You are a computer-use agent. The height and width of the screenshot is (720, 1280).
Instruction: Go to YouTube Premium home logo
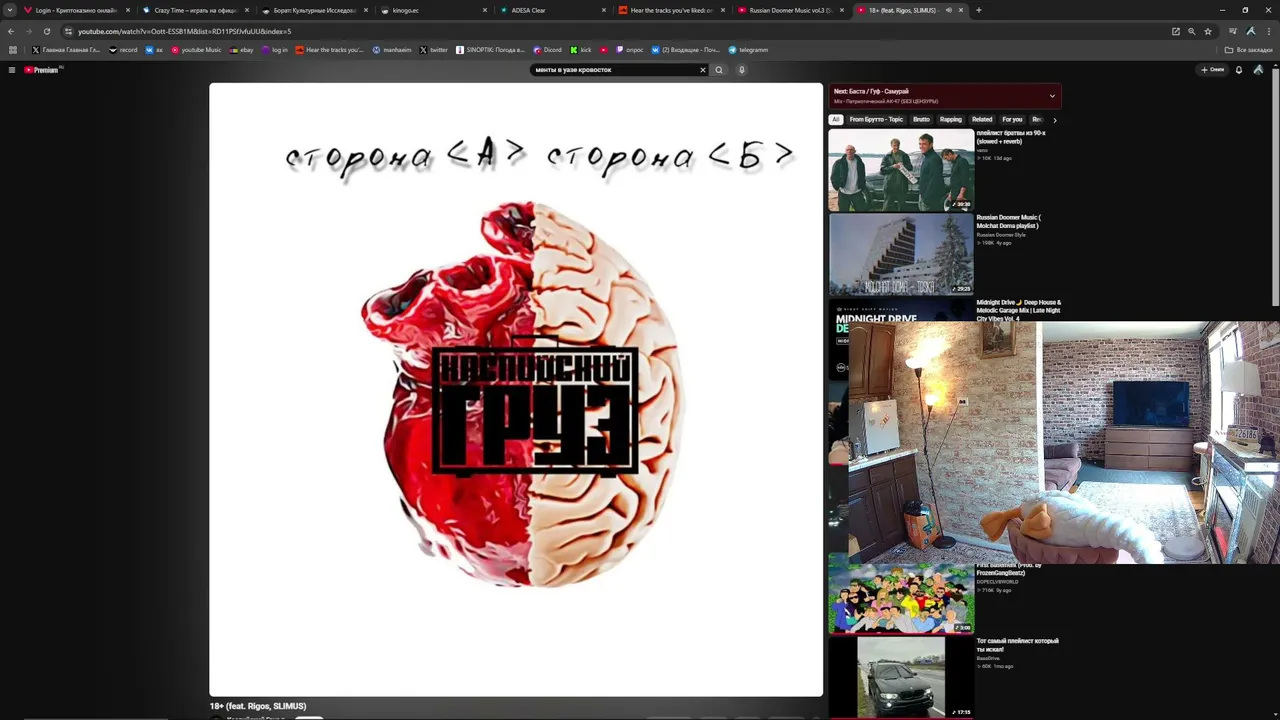click(43, 70)
